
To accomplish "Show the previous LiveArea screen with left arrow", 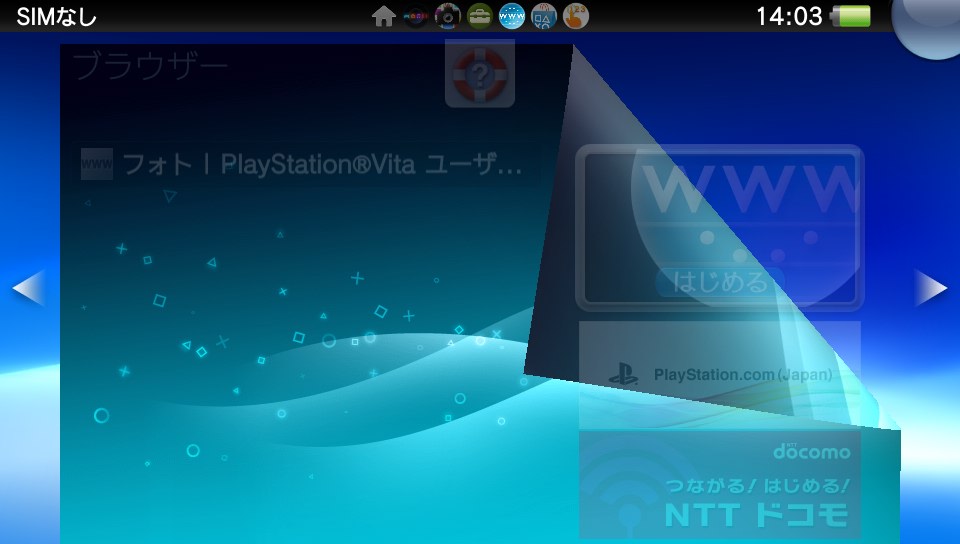I will 28,287.
